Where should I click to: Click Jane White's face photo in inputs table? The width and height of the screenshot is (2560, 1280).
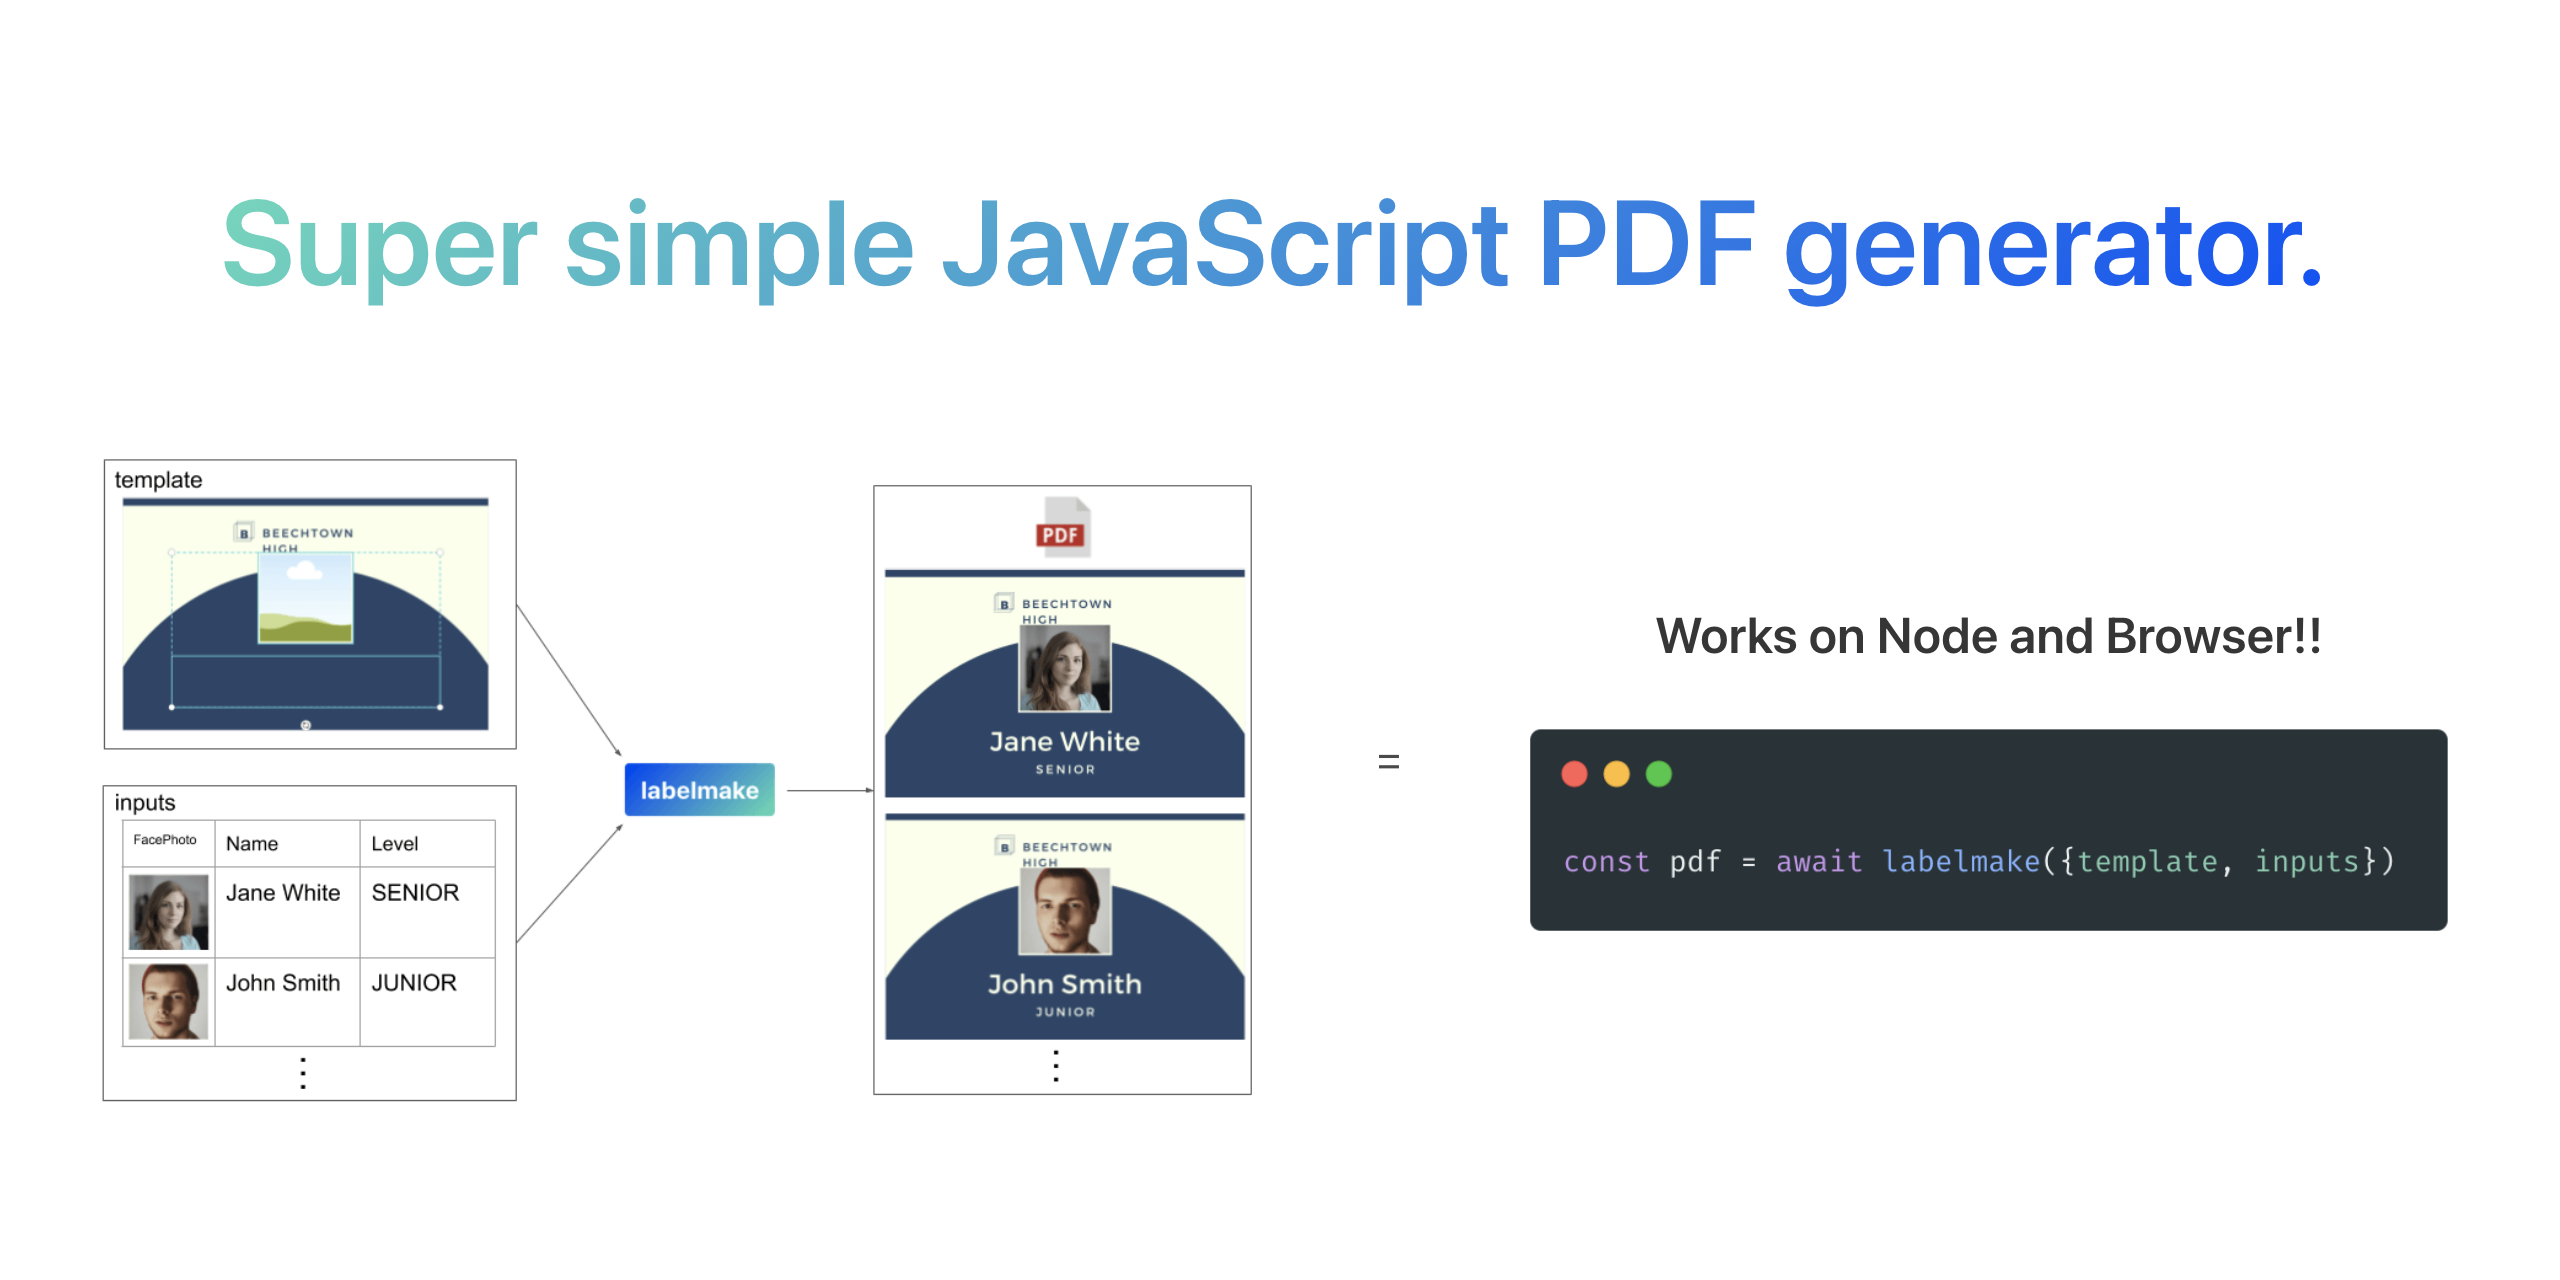[x=169, y=912]
